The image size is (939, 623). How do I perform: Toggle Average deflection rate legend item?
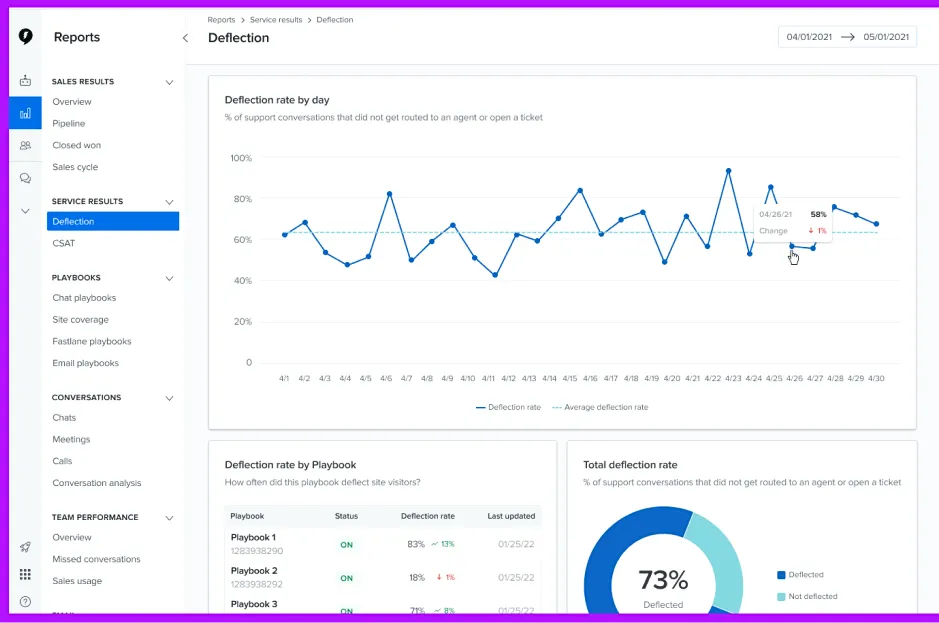pos(600,407)
